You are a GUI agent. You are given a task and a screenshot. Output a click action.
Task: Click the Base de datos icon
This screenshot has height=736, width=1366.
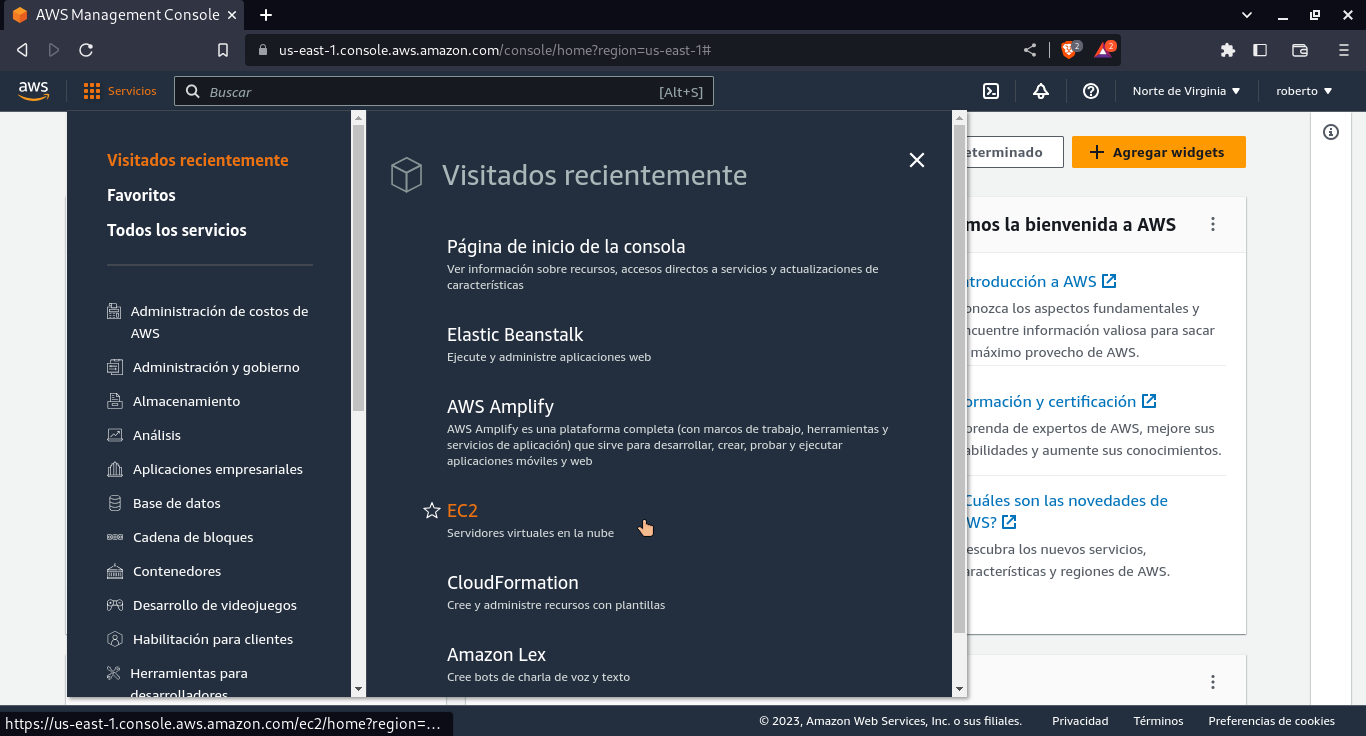click(x=114, y=503)
